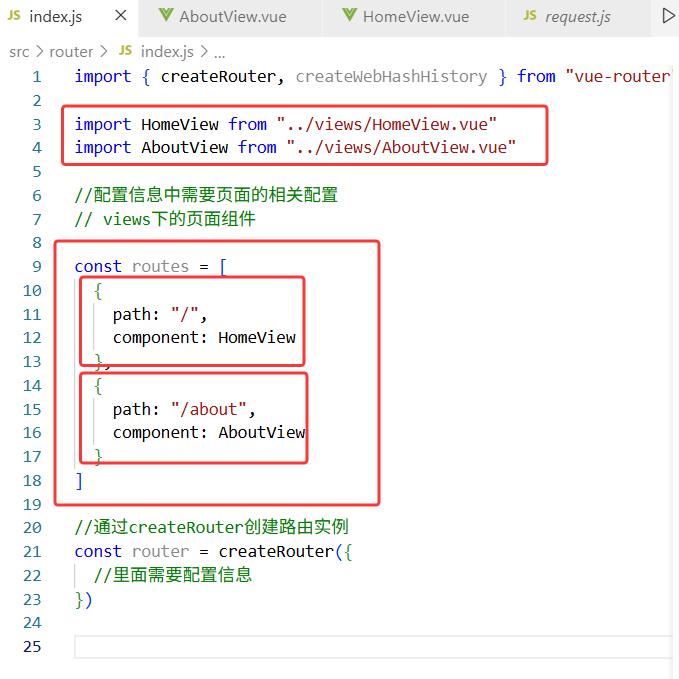Click line number 25 in gutter
Image resolution: width=679 pixels, height=679 pixels.
tap(32, 647)
